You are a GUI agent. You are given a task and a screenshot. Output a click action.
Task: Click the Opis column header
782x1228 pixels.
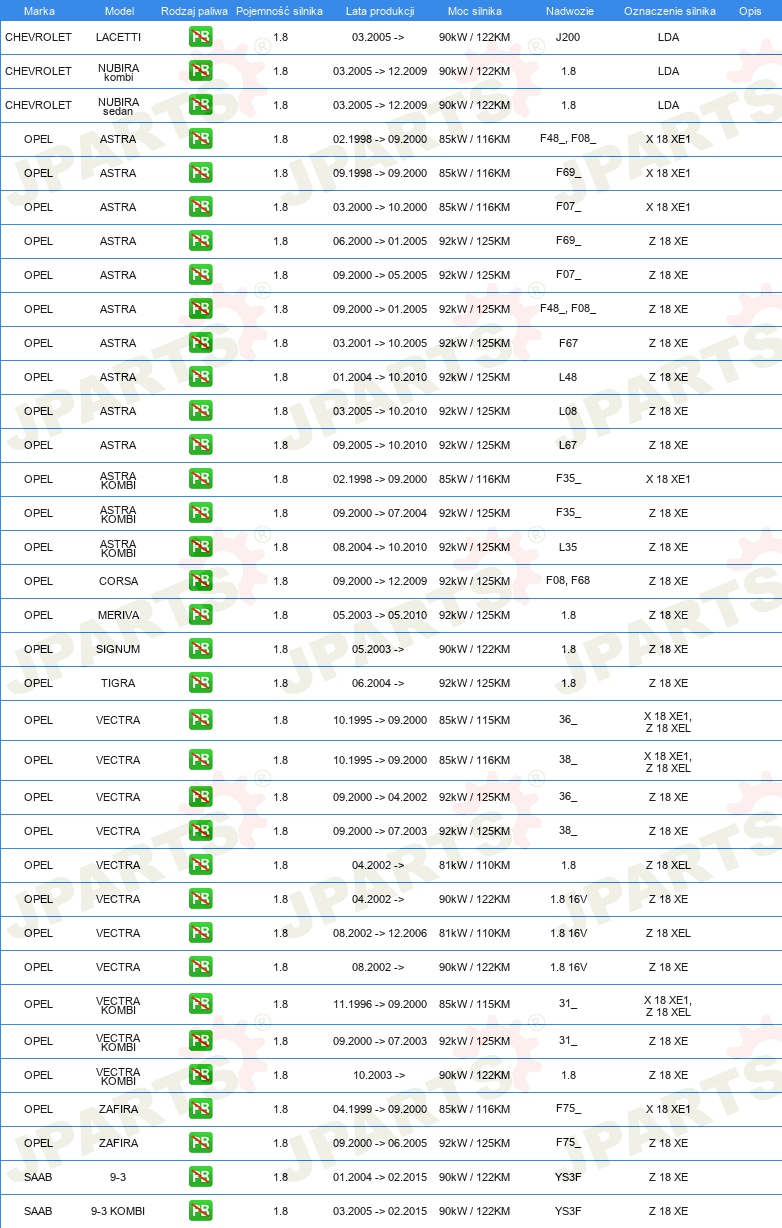(x=750, y=11)
